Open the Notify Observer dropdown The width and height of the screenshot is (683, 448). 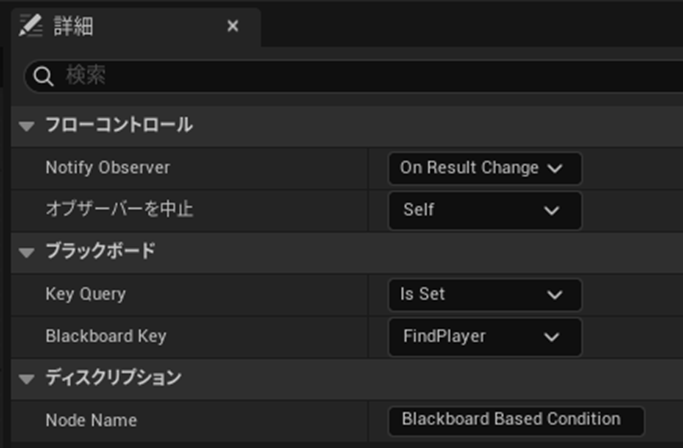[x=484, y=168]
